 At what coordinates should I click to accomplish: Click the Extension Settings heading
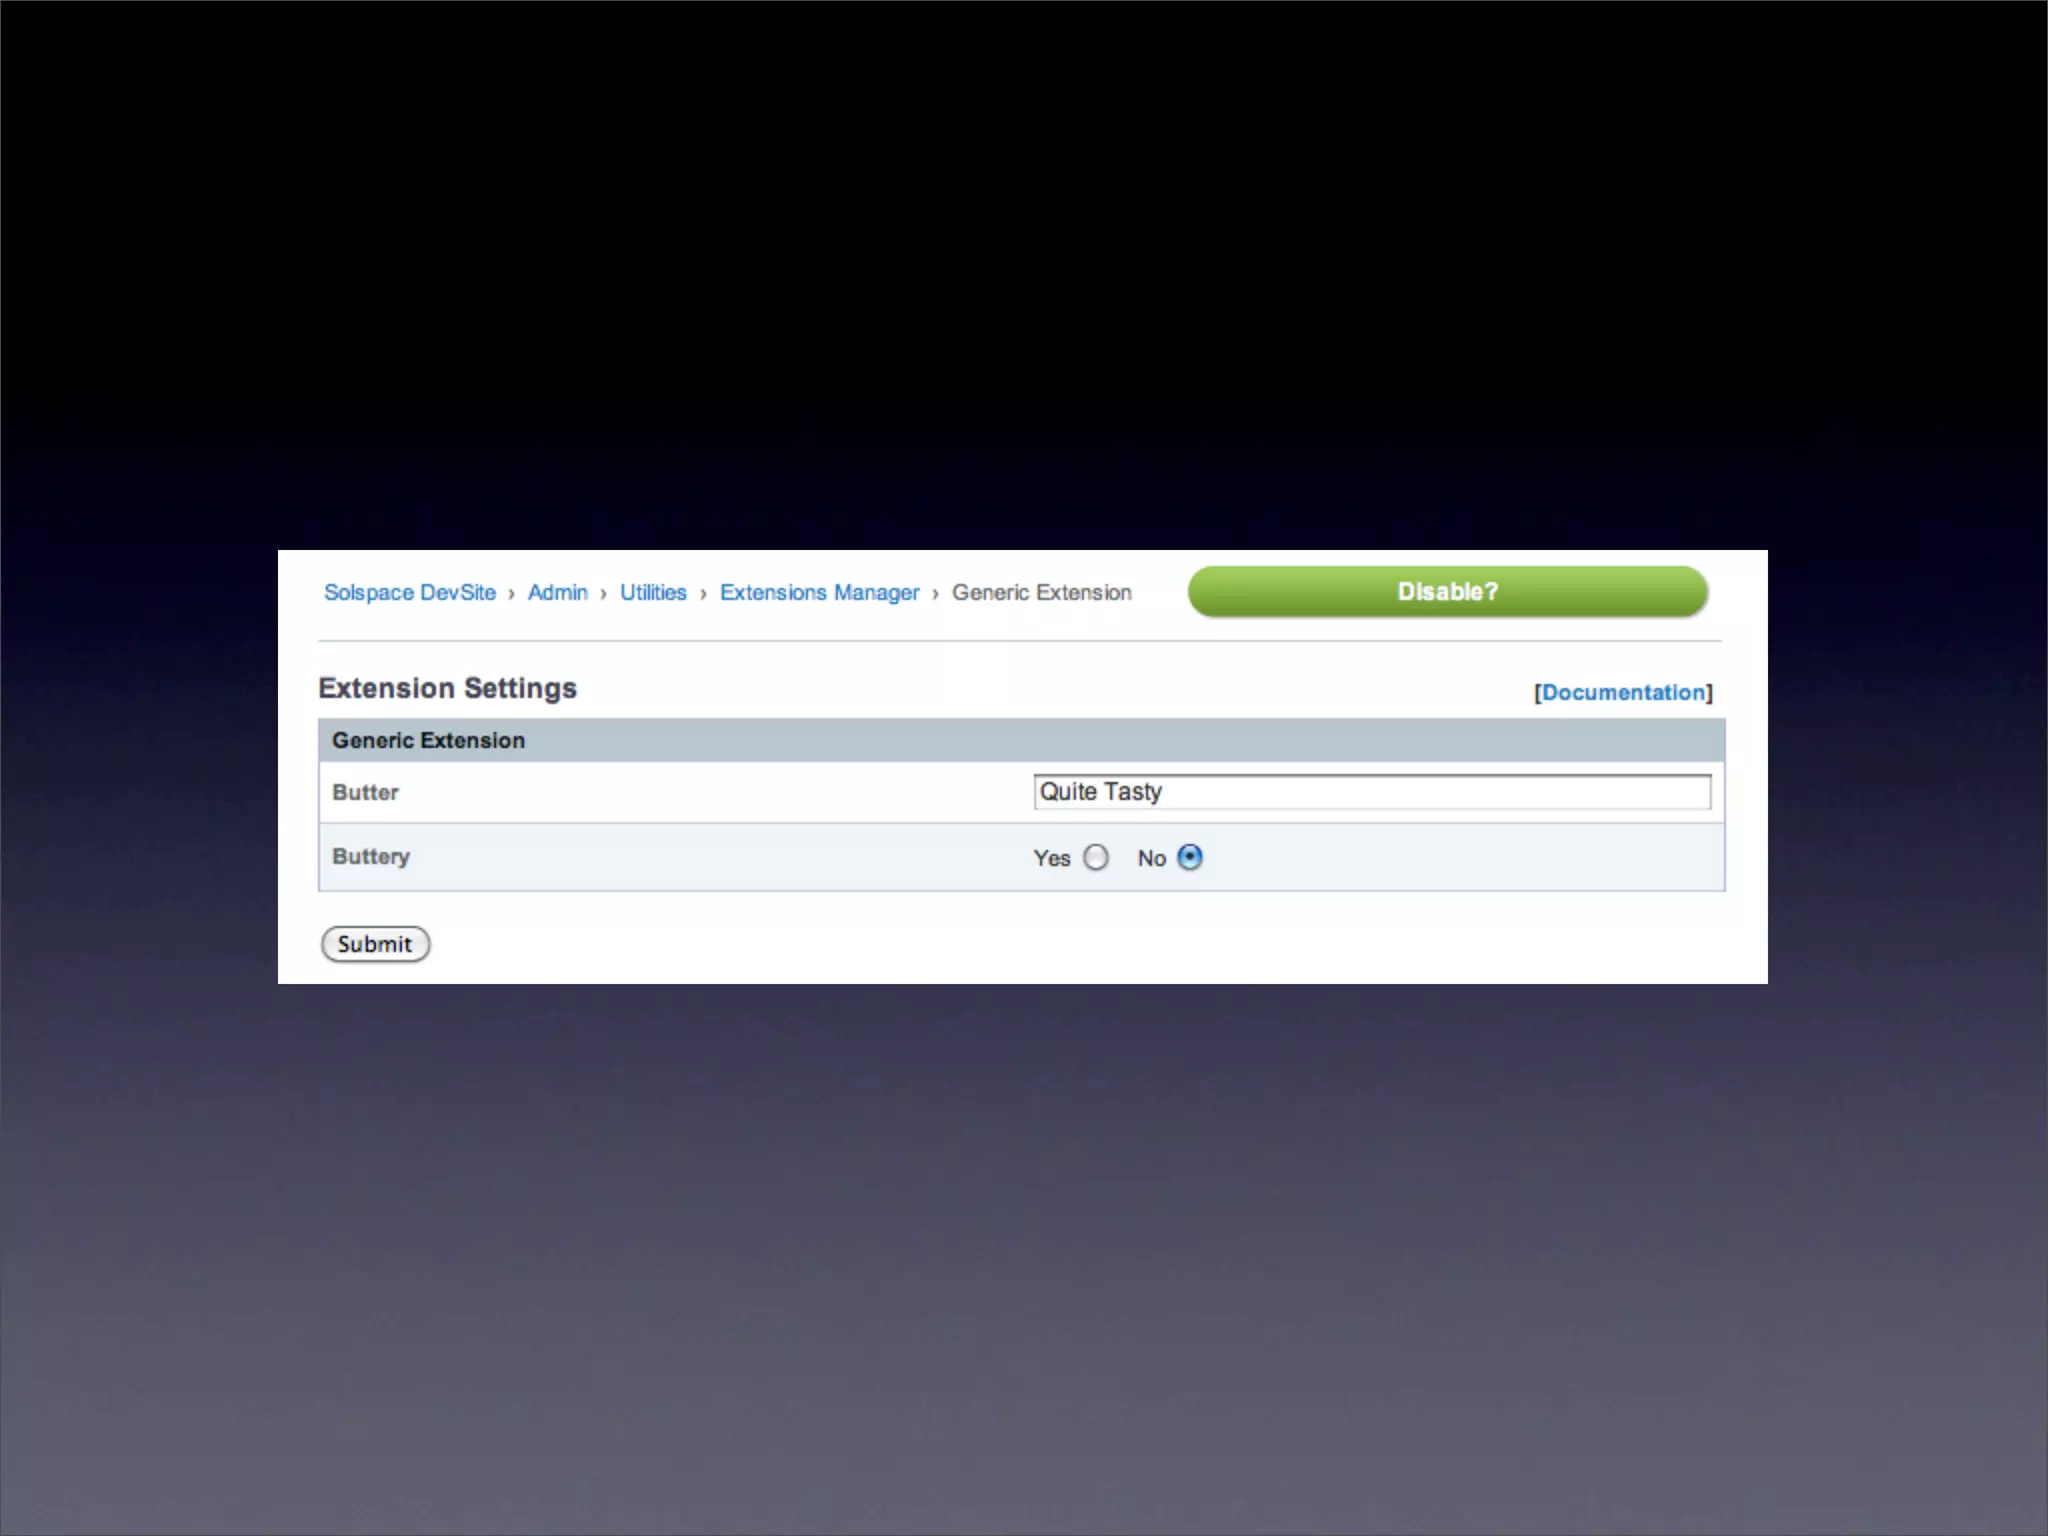447,688
